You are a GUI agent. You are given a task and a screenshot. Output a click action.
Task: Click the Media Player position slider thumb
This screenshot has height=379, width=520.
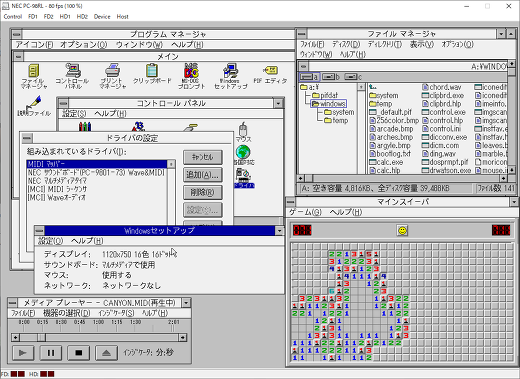pos(41,337)
